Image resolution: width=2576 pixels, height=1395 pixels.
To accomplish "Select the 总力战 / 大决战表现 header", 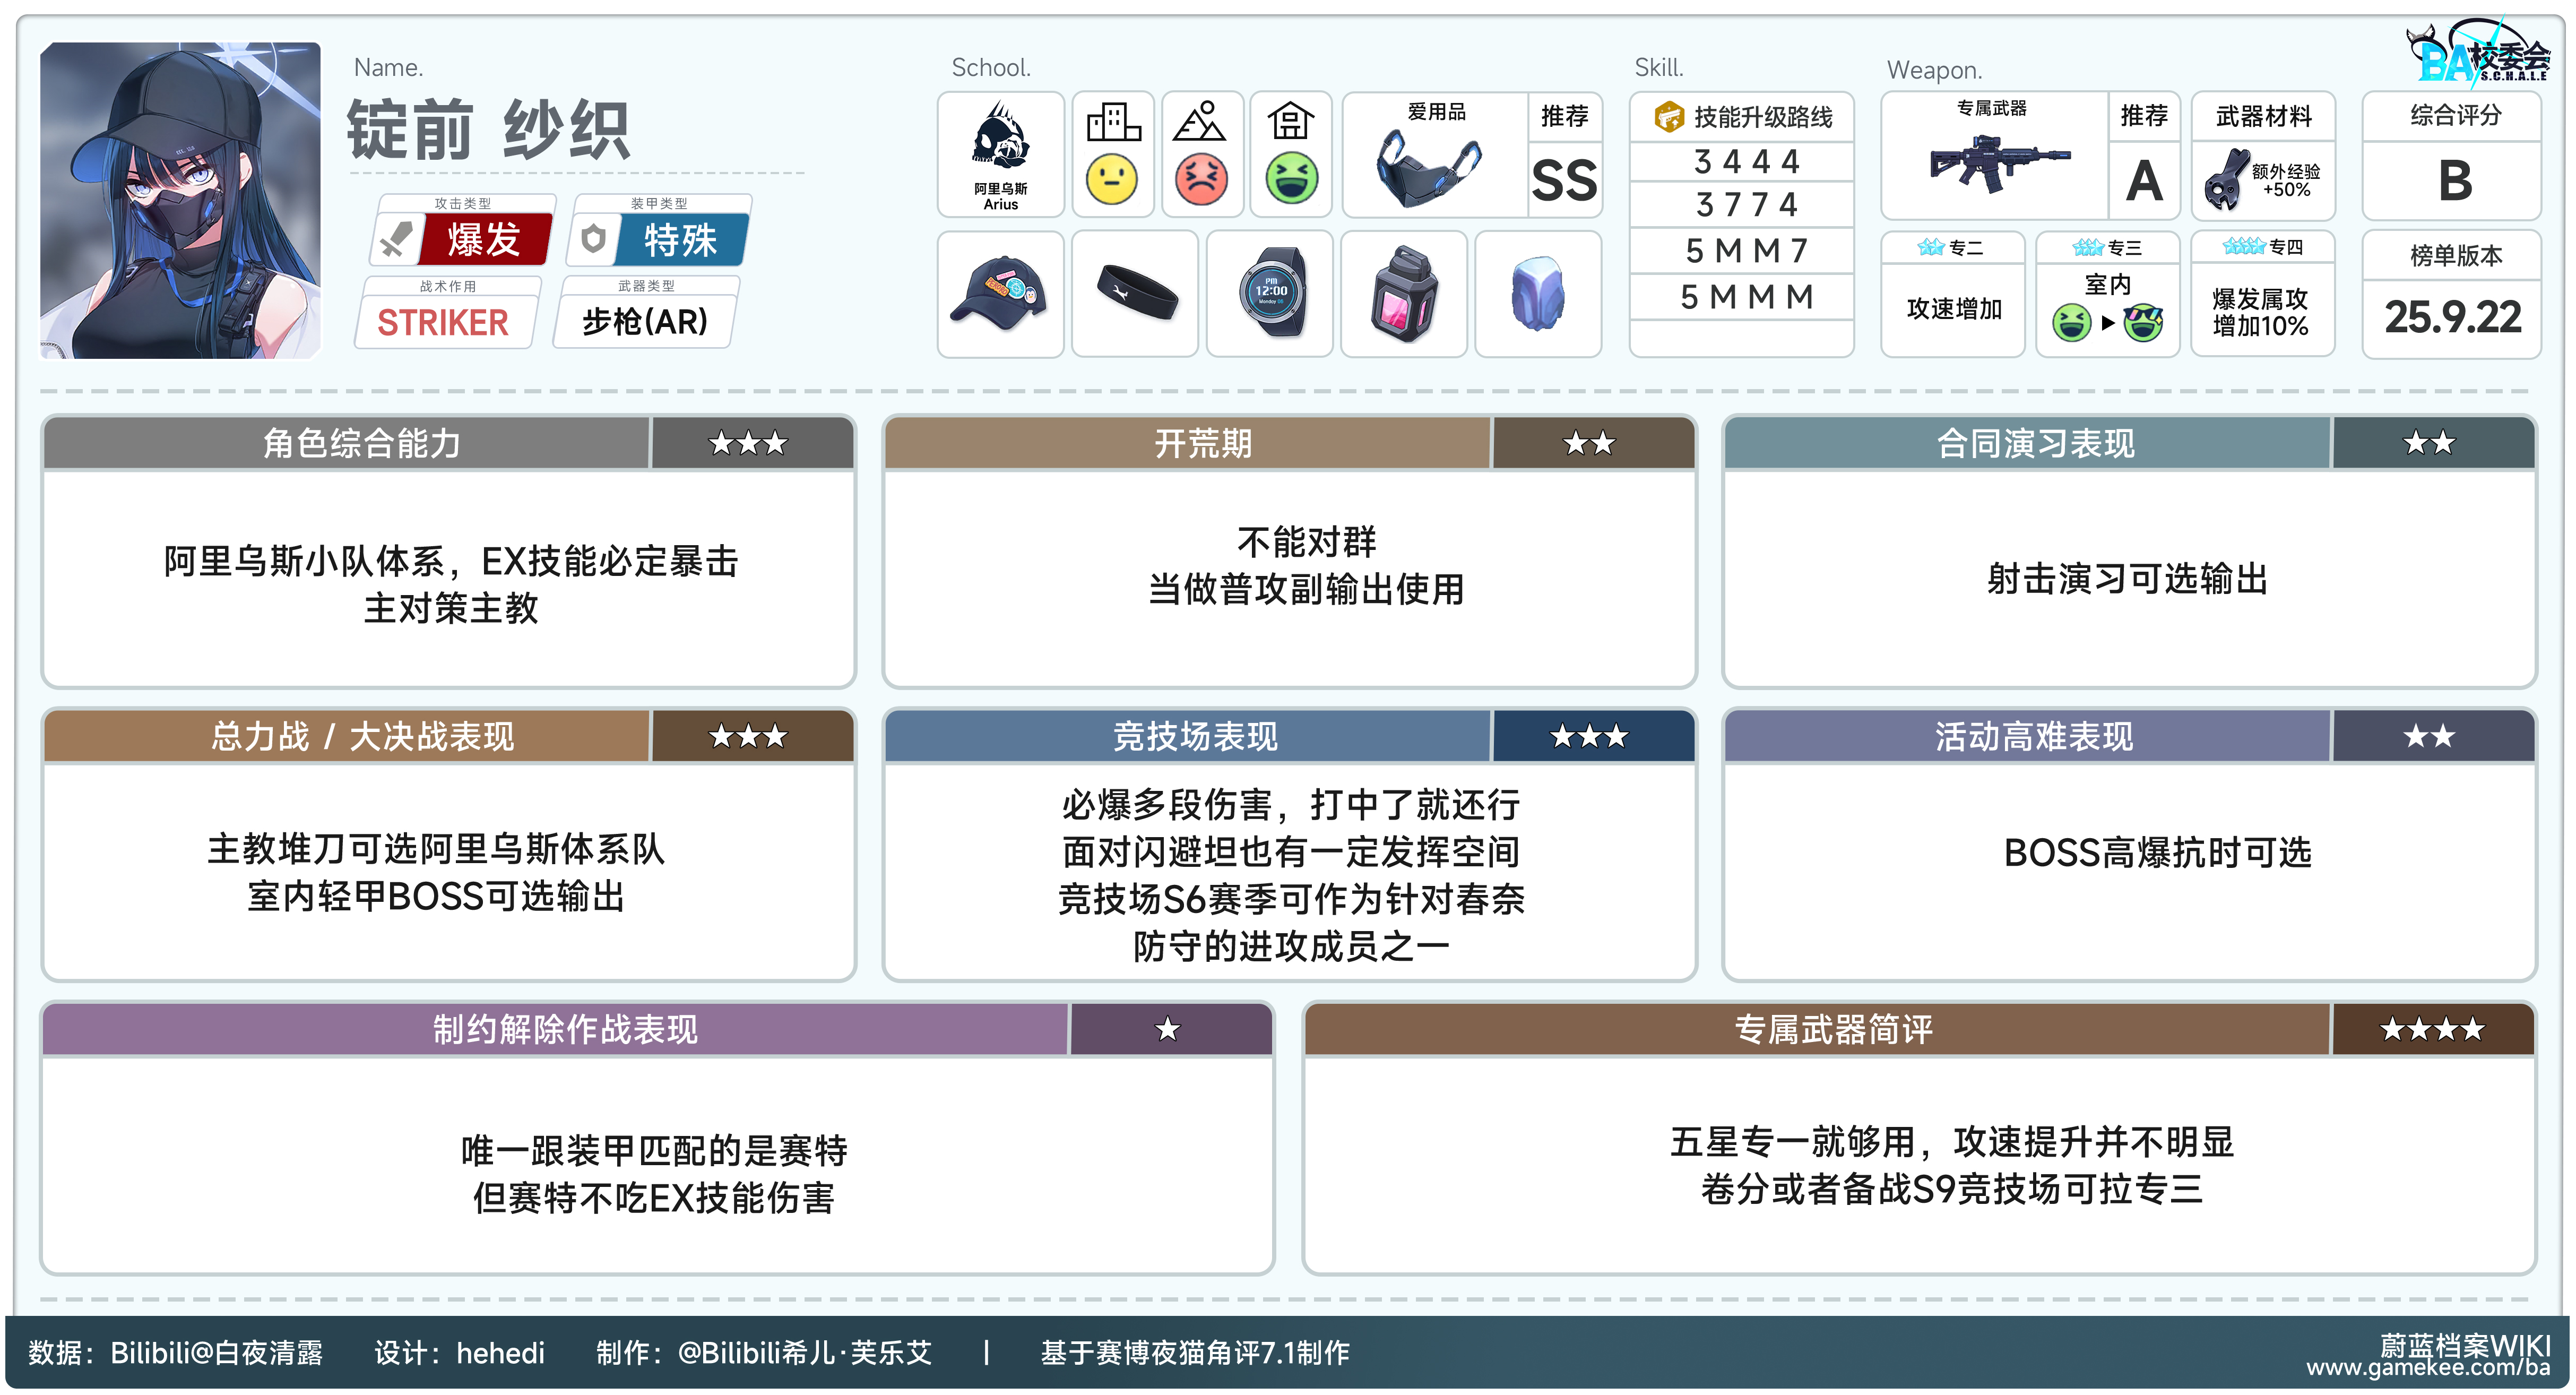I will 361,736.
